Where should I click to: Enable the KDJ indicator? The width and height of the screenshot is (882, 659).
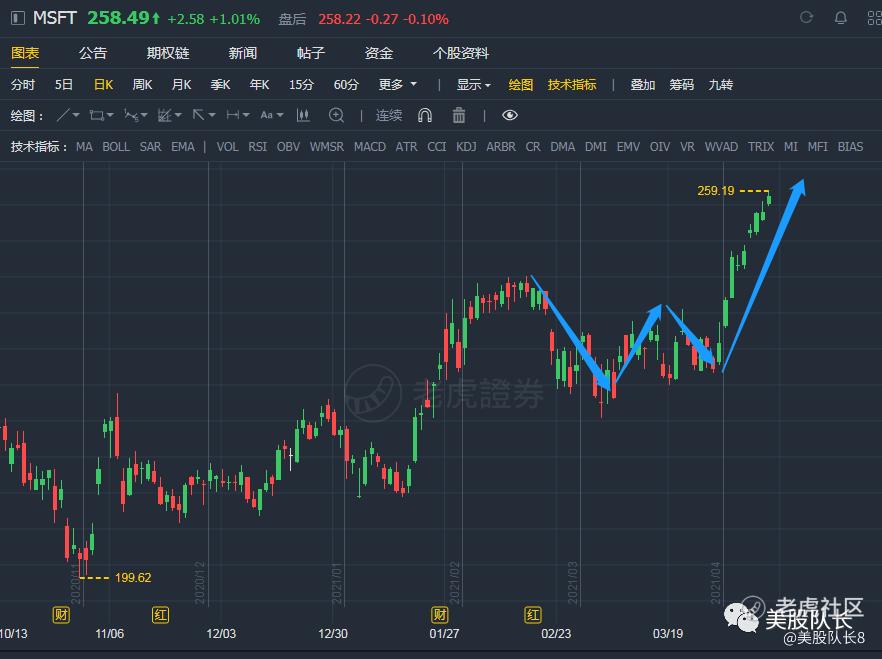(466, 147)
